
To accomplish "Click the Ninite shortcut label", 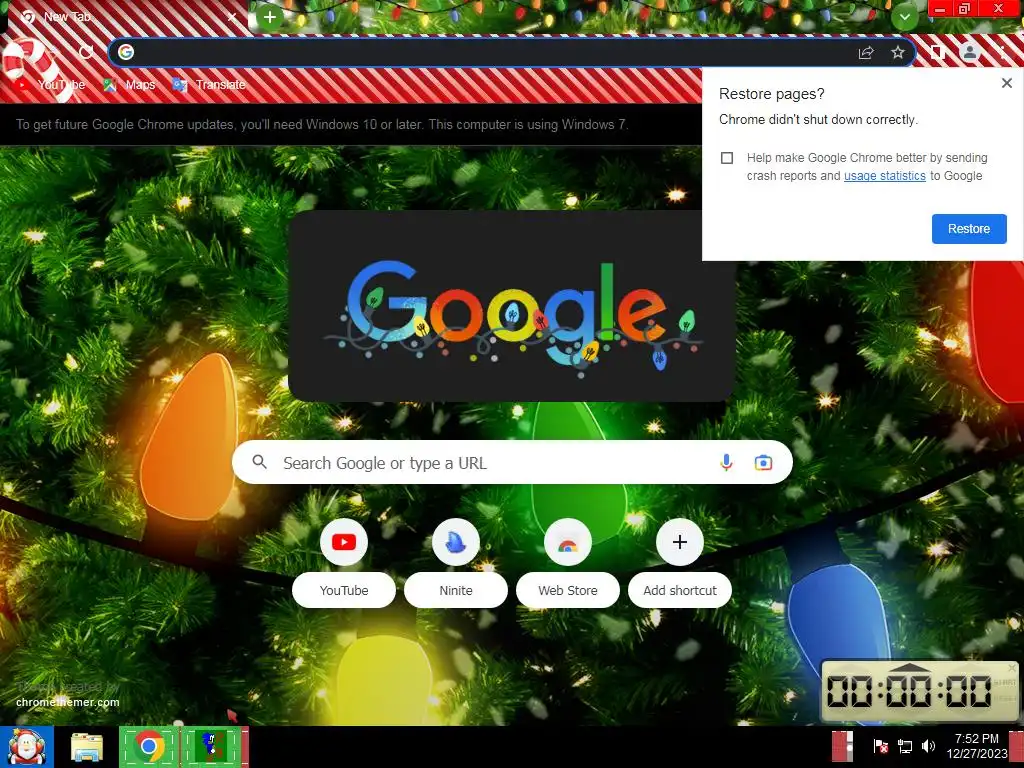I will [456, 590].
